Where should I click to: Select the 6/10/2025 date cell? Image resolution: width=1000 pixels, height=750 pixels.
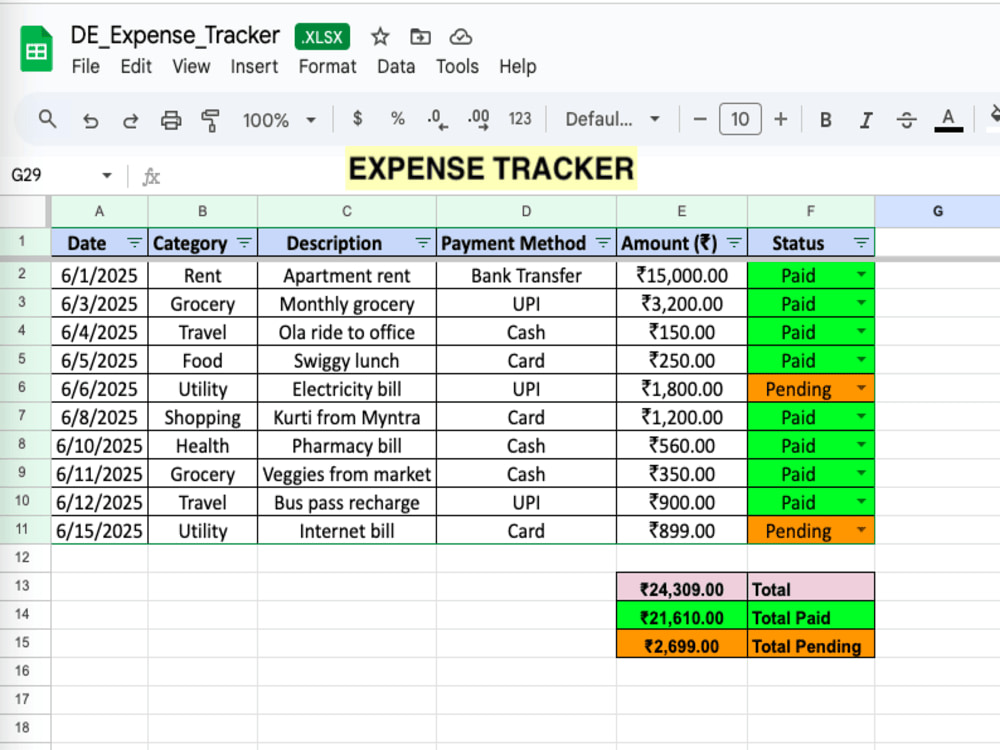click(99, 446)
